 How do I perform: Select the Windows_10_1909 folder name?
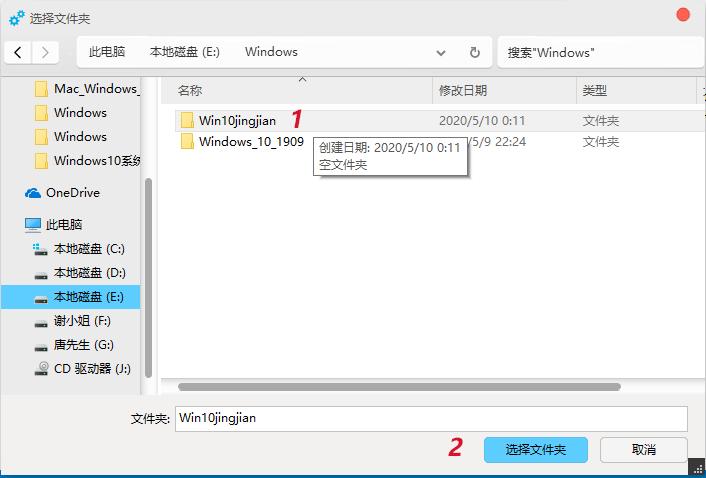(251, 142)
